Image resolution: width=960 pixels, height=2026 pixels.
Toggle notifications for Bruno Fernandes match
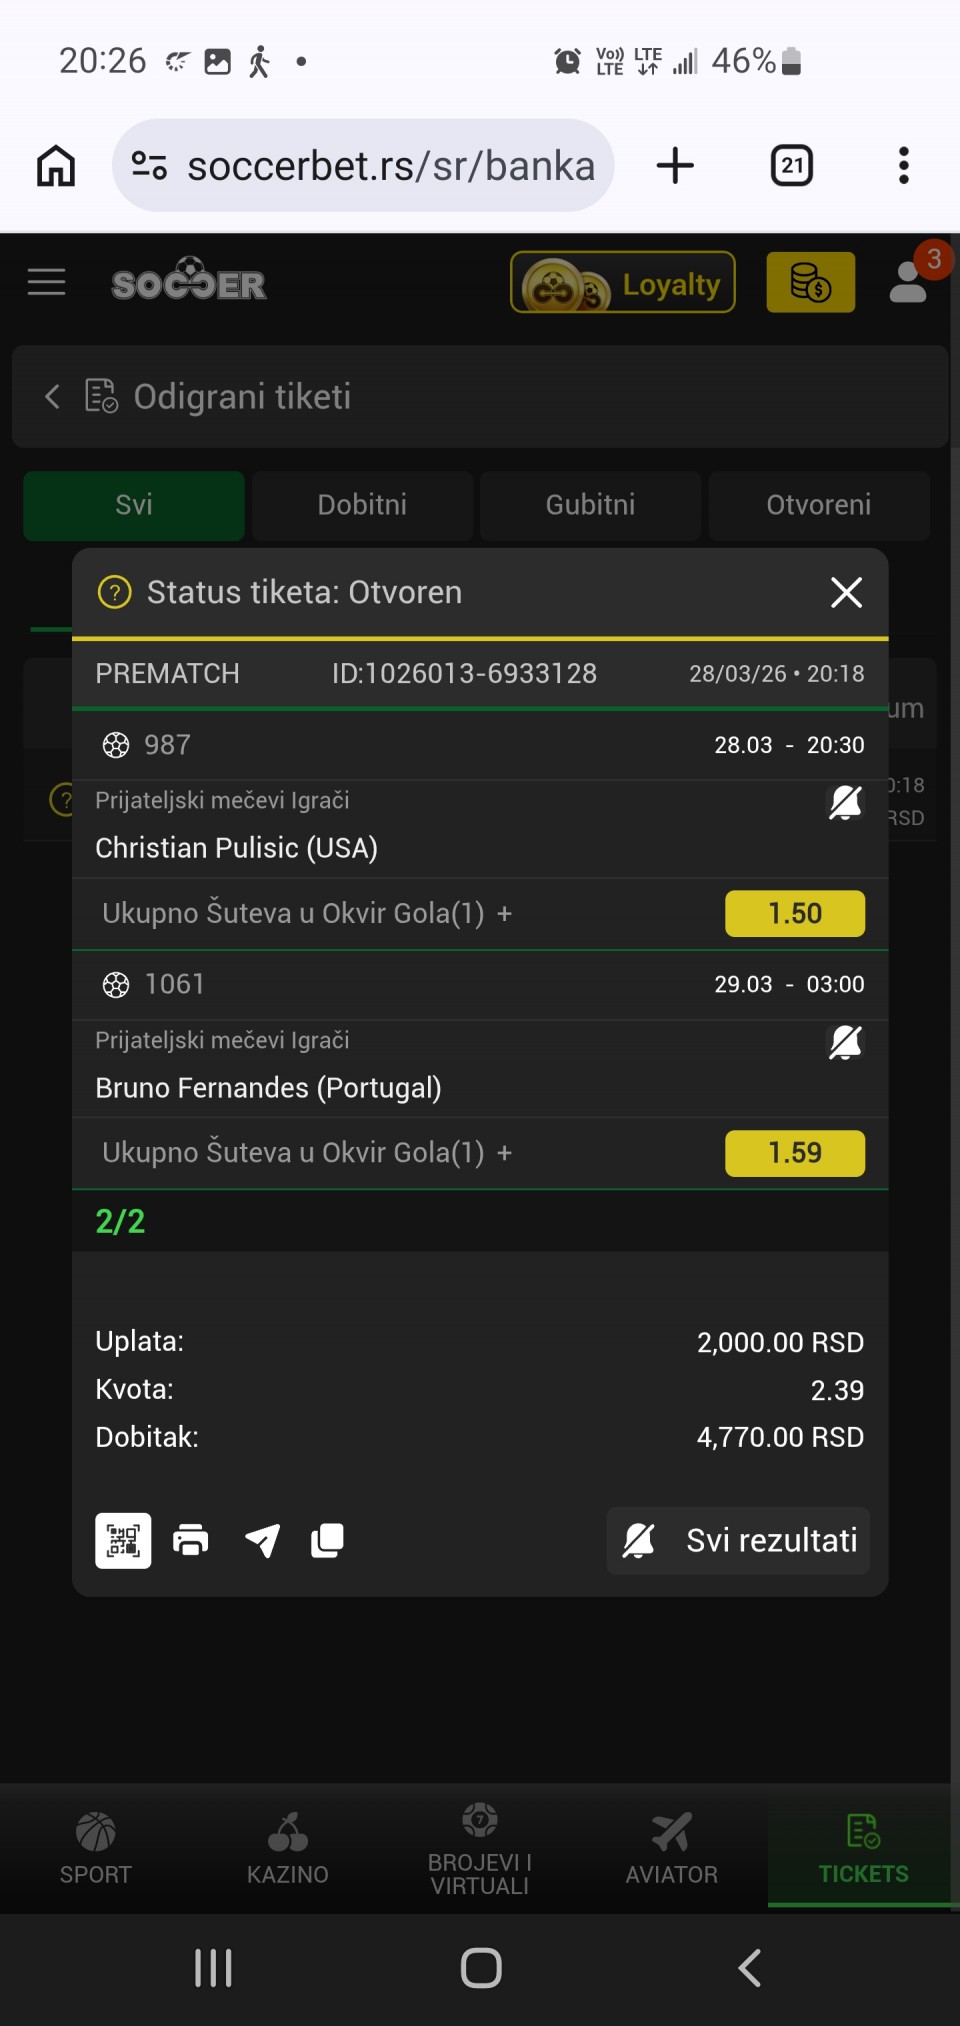point(845,1042)
